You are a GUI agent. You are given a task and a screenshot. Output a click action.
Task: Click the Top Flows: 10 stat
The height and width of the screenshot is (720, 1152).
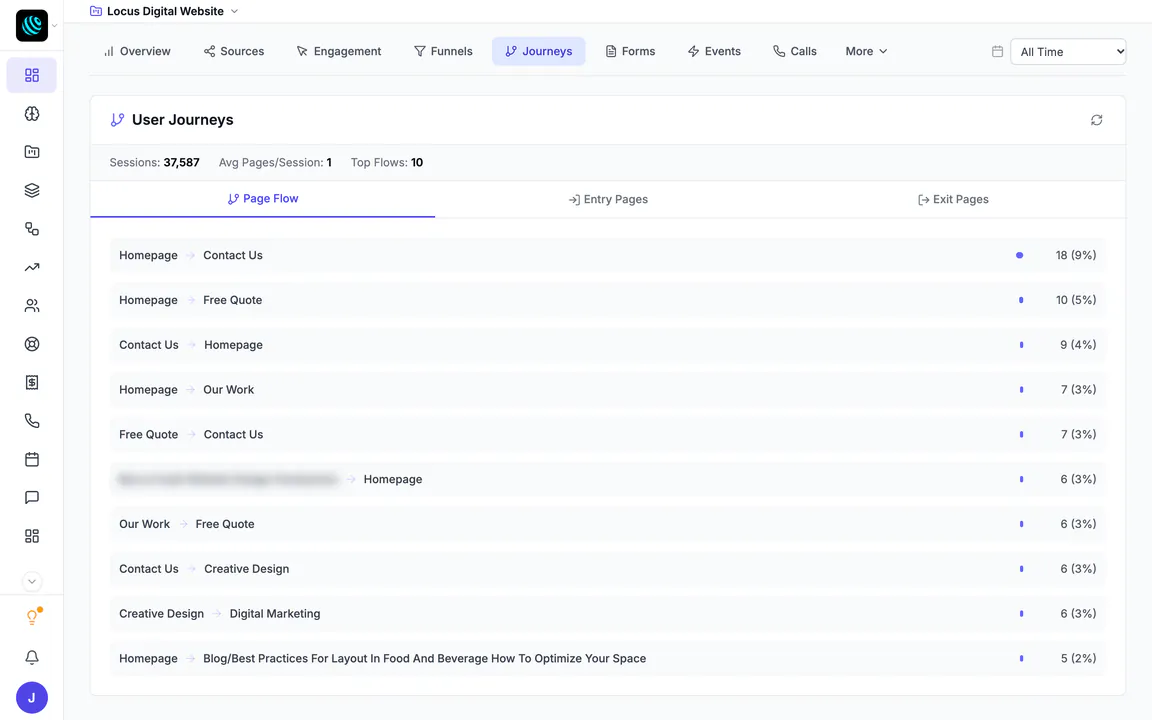[x=386, y=162]
